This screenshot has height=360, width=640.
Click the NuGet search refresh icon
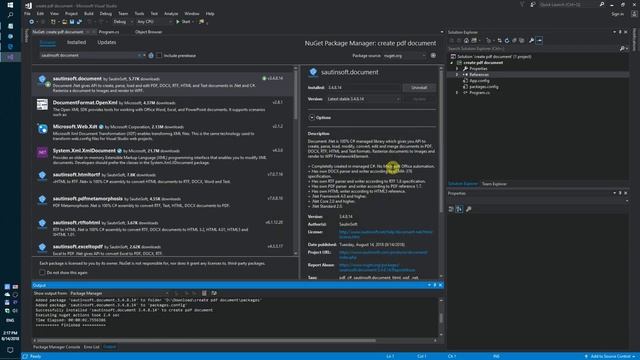pyautogui.click(x=151, y=56)
